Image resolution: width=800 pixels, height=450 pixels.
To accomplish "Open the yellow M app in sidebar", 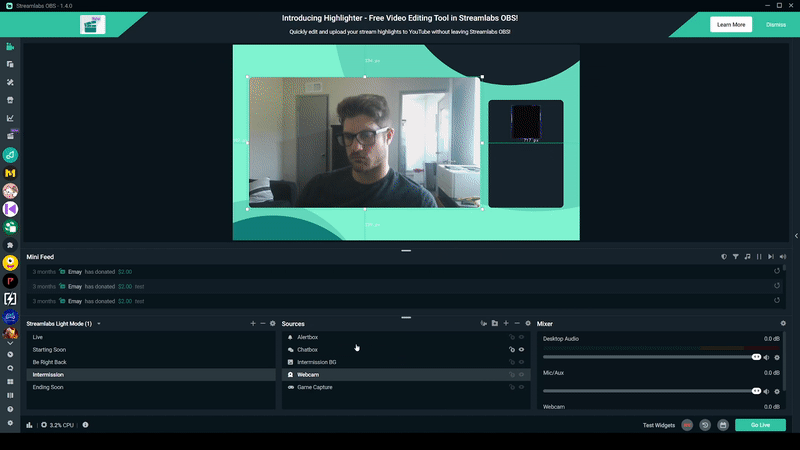I will tap(10, 173).
